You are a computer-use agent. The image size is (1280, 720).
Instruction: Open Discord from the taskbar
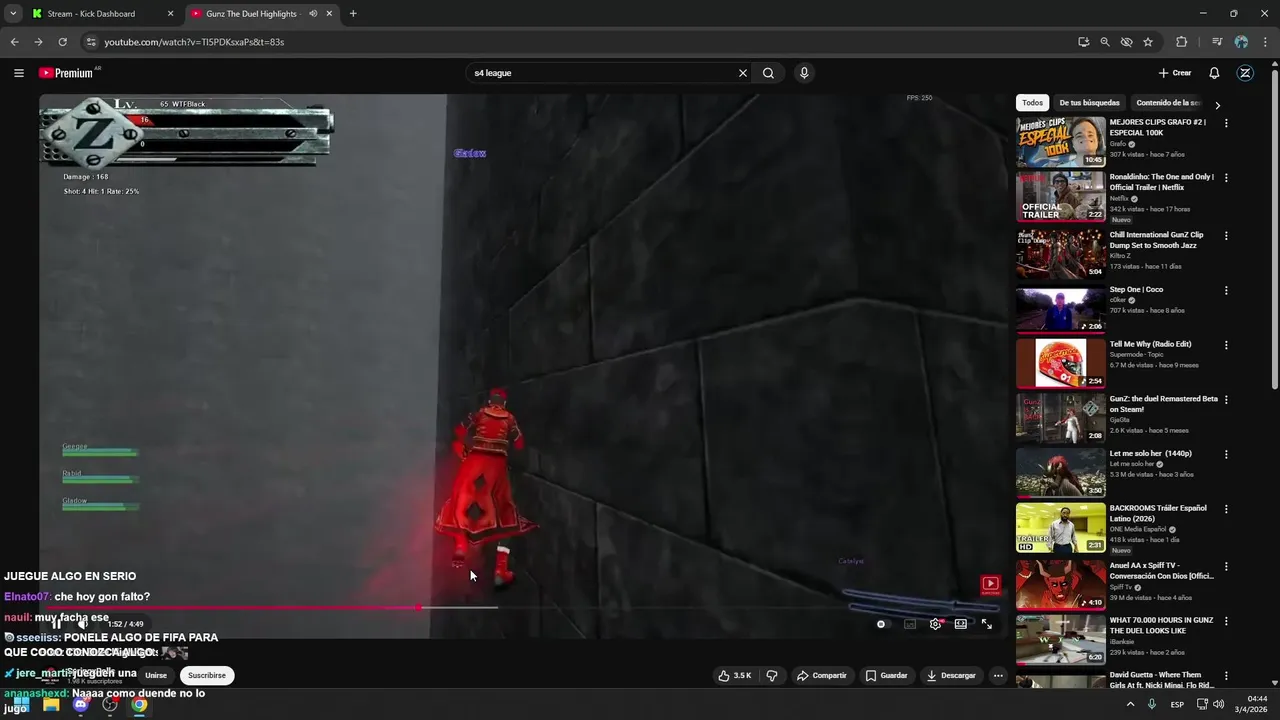81,704
